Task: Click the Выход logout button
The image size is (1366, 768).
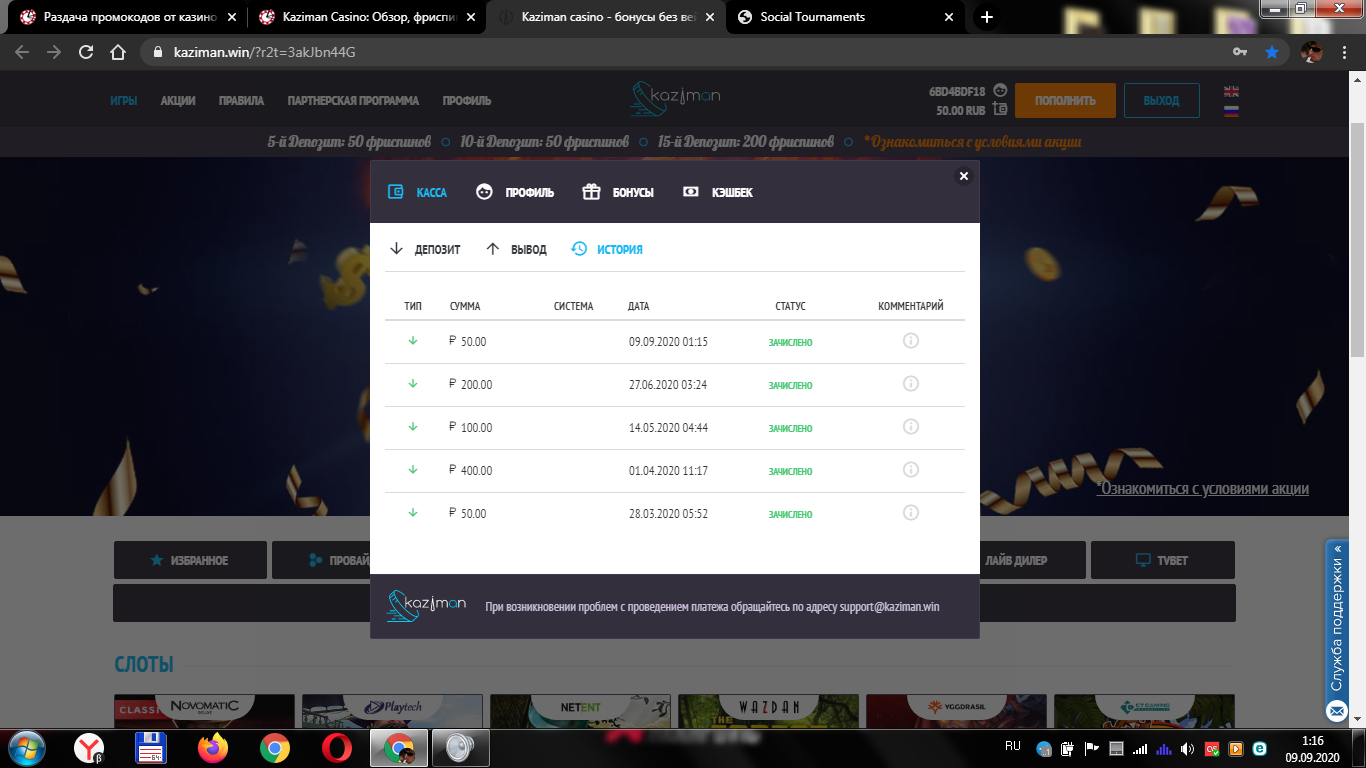Action: coord(1161,100)
